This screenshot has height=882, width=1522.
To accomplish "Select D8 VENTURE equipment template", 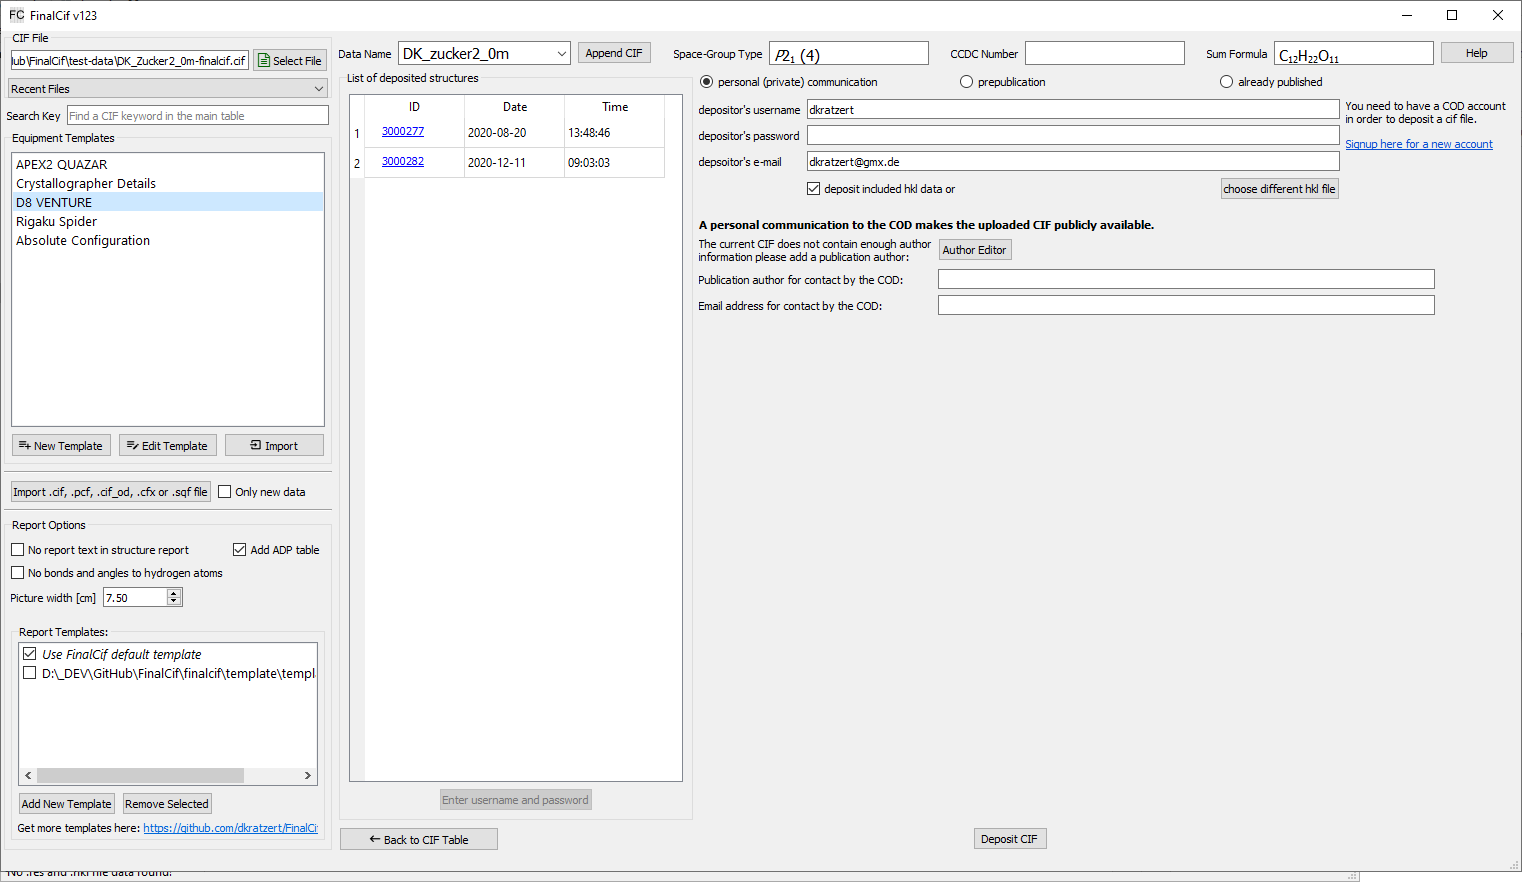I will point(54,202).
